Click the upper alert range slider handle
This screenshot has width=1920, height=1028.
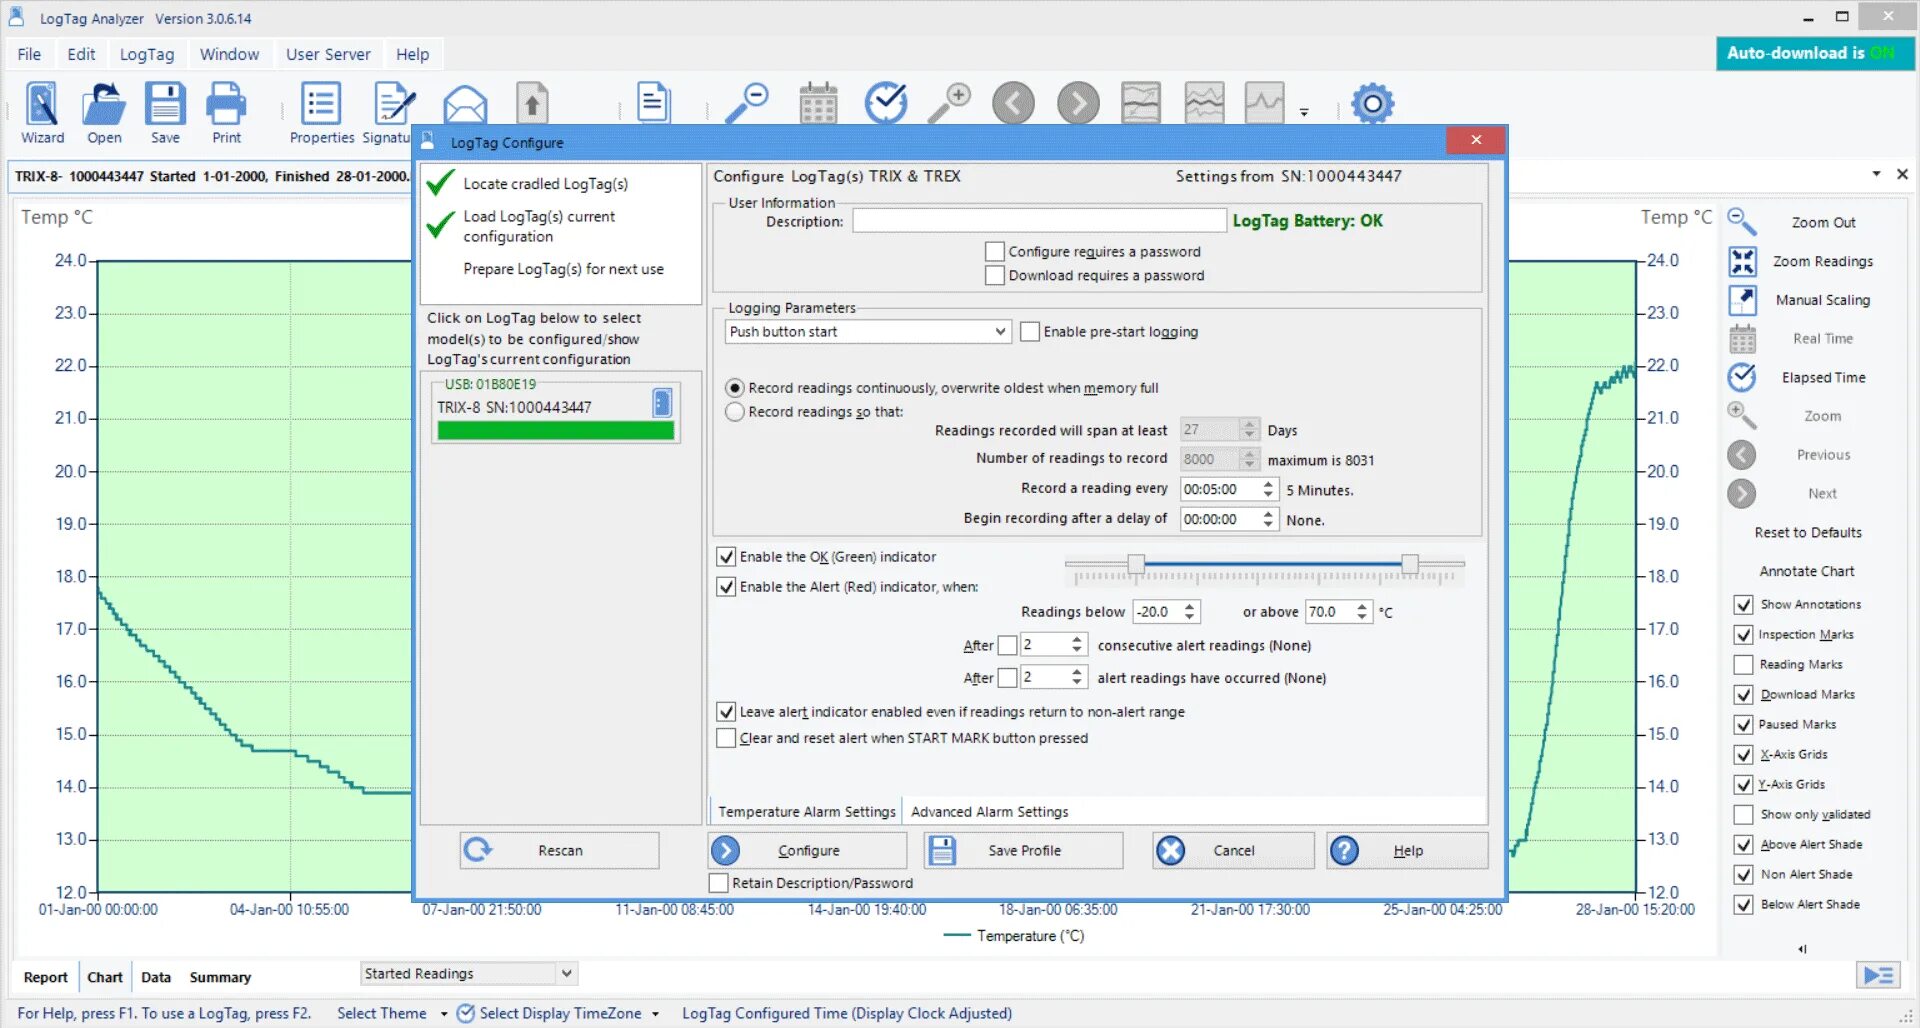pyautogui.click(x=1409, y=564)
